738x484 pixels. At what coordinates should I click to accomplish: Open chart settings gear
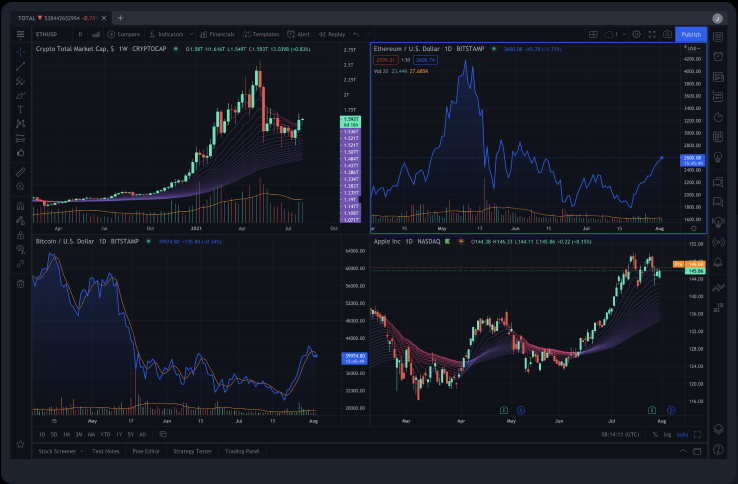click(x=636, y=34)
